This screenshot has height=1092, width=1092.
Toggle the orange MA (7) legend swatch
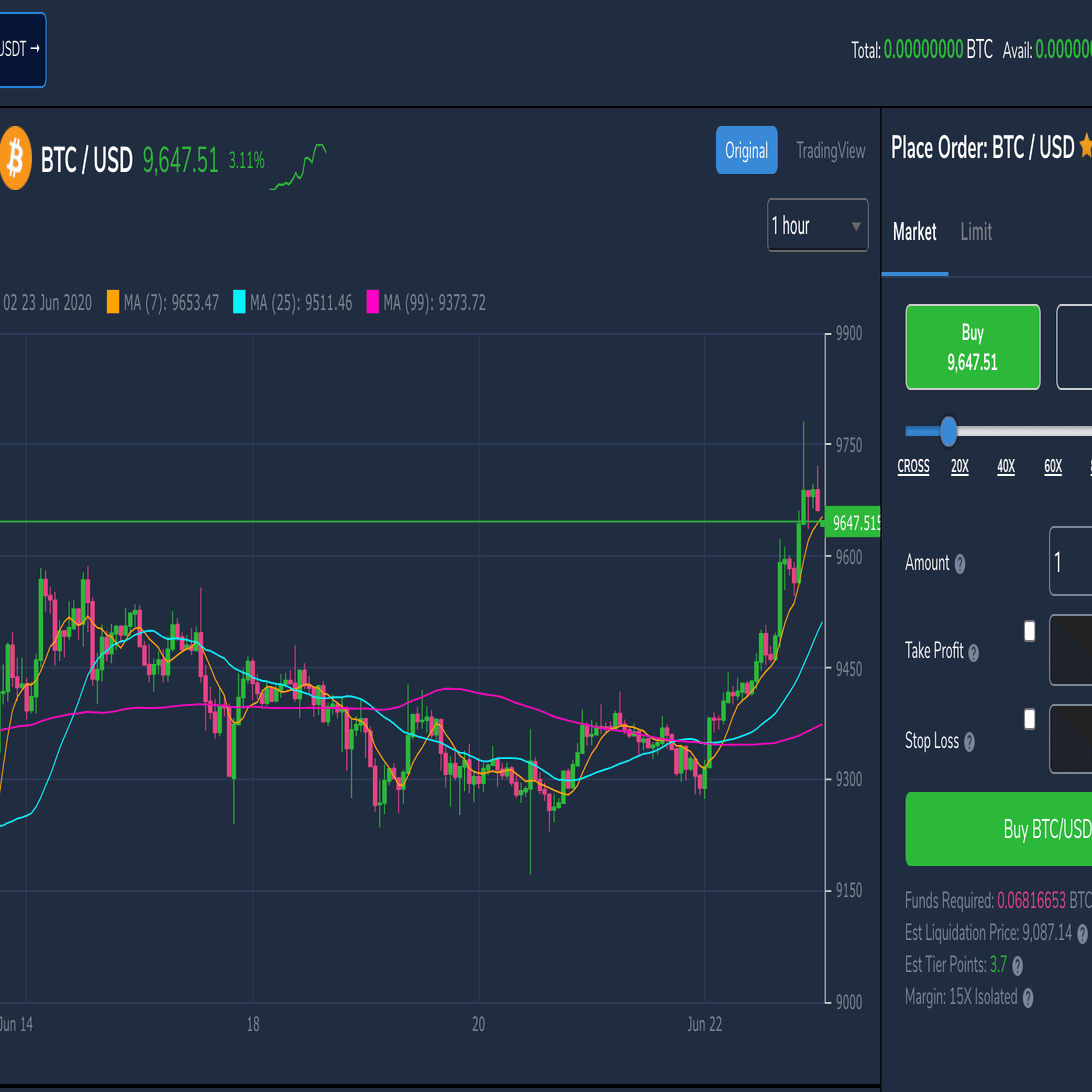click(x=113, y=302)
